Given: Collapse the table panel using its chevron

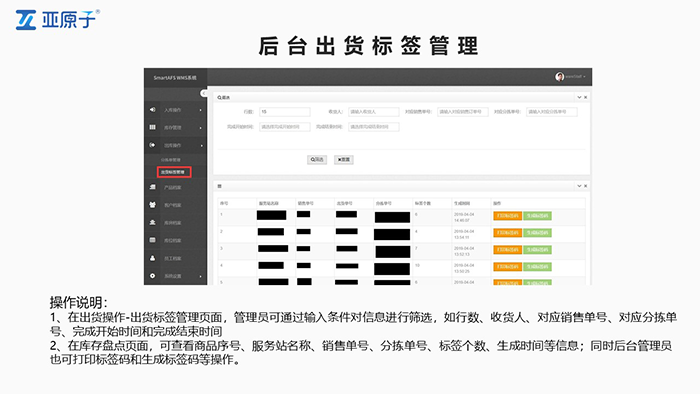Looking at the screenshot, I should pos(579,186).
